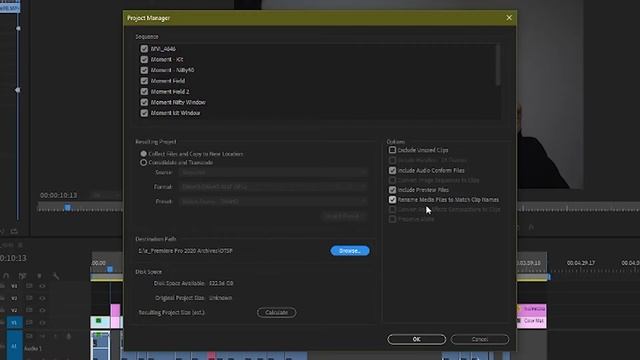This screenshot has height=360, width=640.
Task: Click Cancel in Project Manager
Action: tap(480, 339)
